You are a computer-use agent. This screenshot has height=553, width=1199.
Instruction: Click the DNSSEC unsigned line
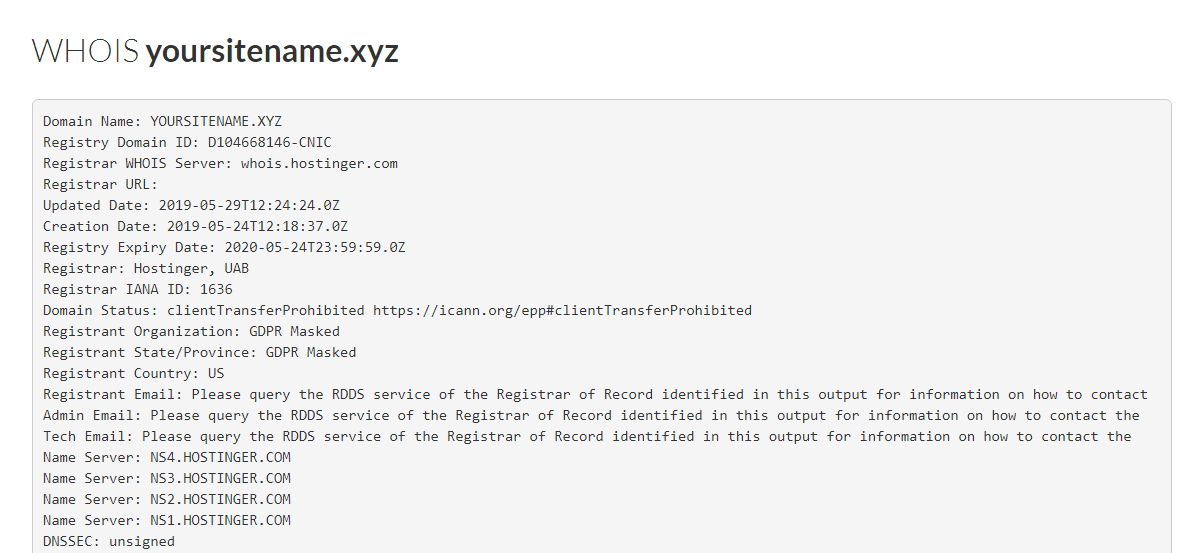[x=108, y=541]
